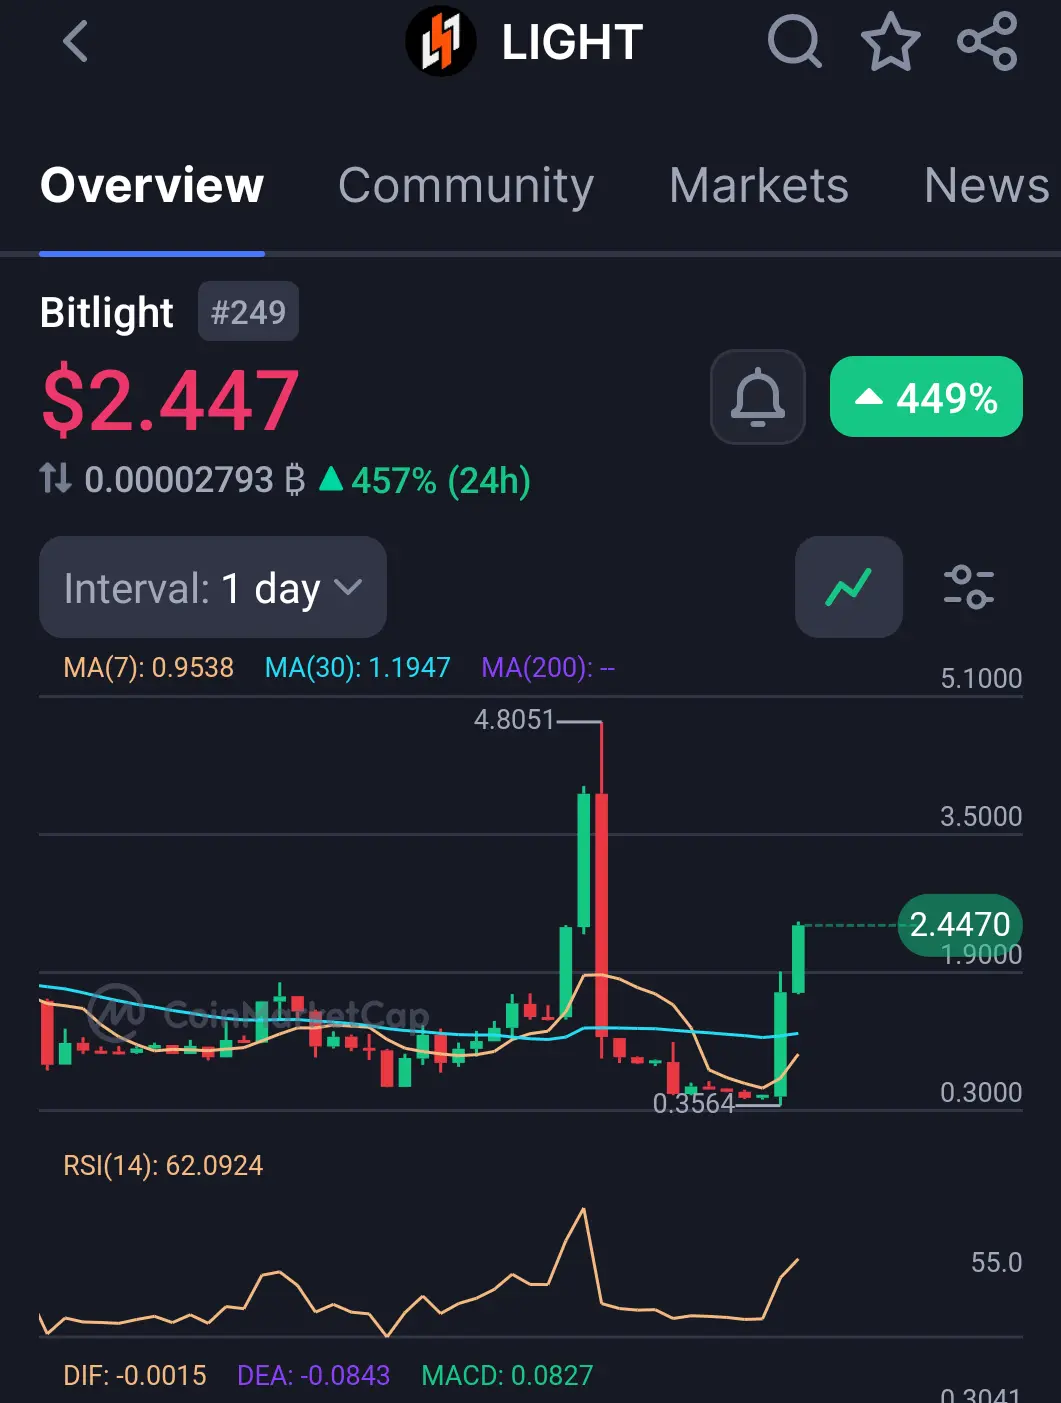Tap the 2.4470 current price tag
The height and width of the screenshot is (1403, 1061).
(960, 924)
